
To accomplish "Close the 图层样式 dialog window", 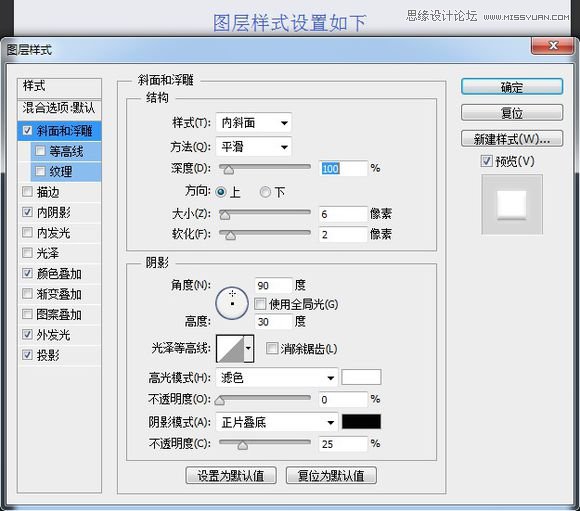I will (x=553, y=46).
